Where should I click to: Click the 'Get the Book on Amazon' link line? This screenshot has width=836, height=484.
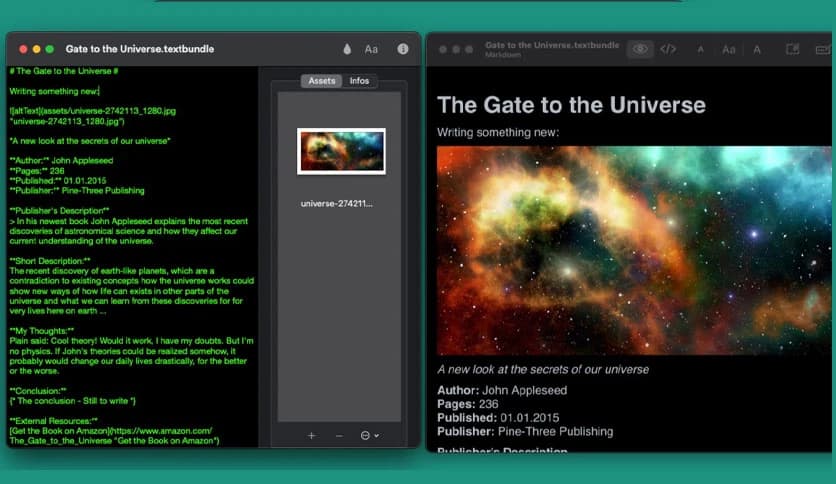pyautogui.click(x=114, y=436)
